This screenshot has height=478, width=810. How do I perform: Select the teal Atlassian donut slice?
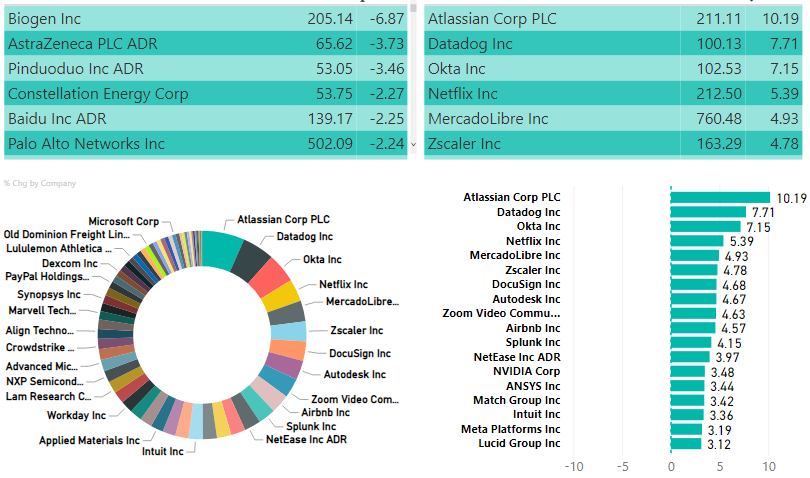(x=220, y=250)
